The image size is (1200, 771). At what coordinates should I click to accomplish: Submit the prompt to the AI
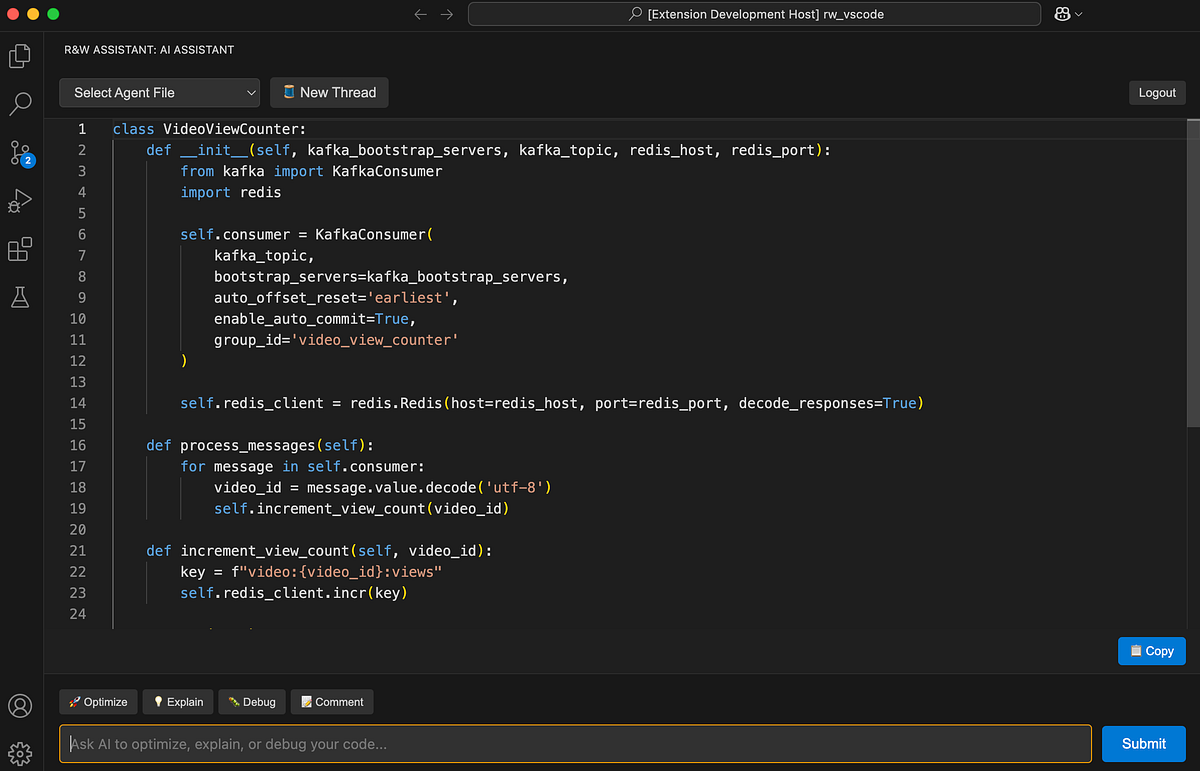[1143, 744]
